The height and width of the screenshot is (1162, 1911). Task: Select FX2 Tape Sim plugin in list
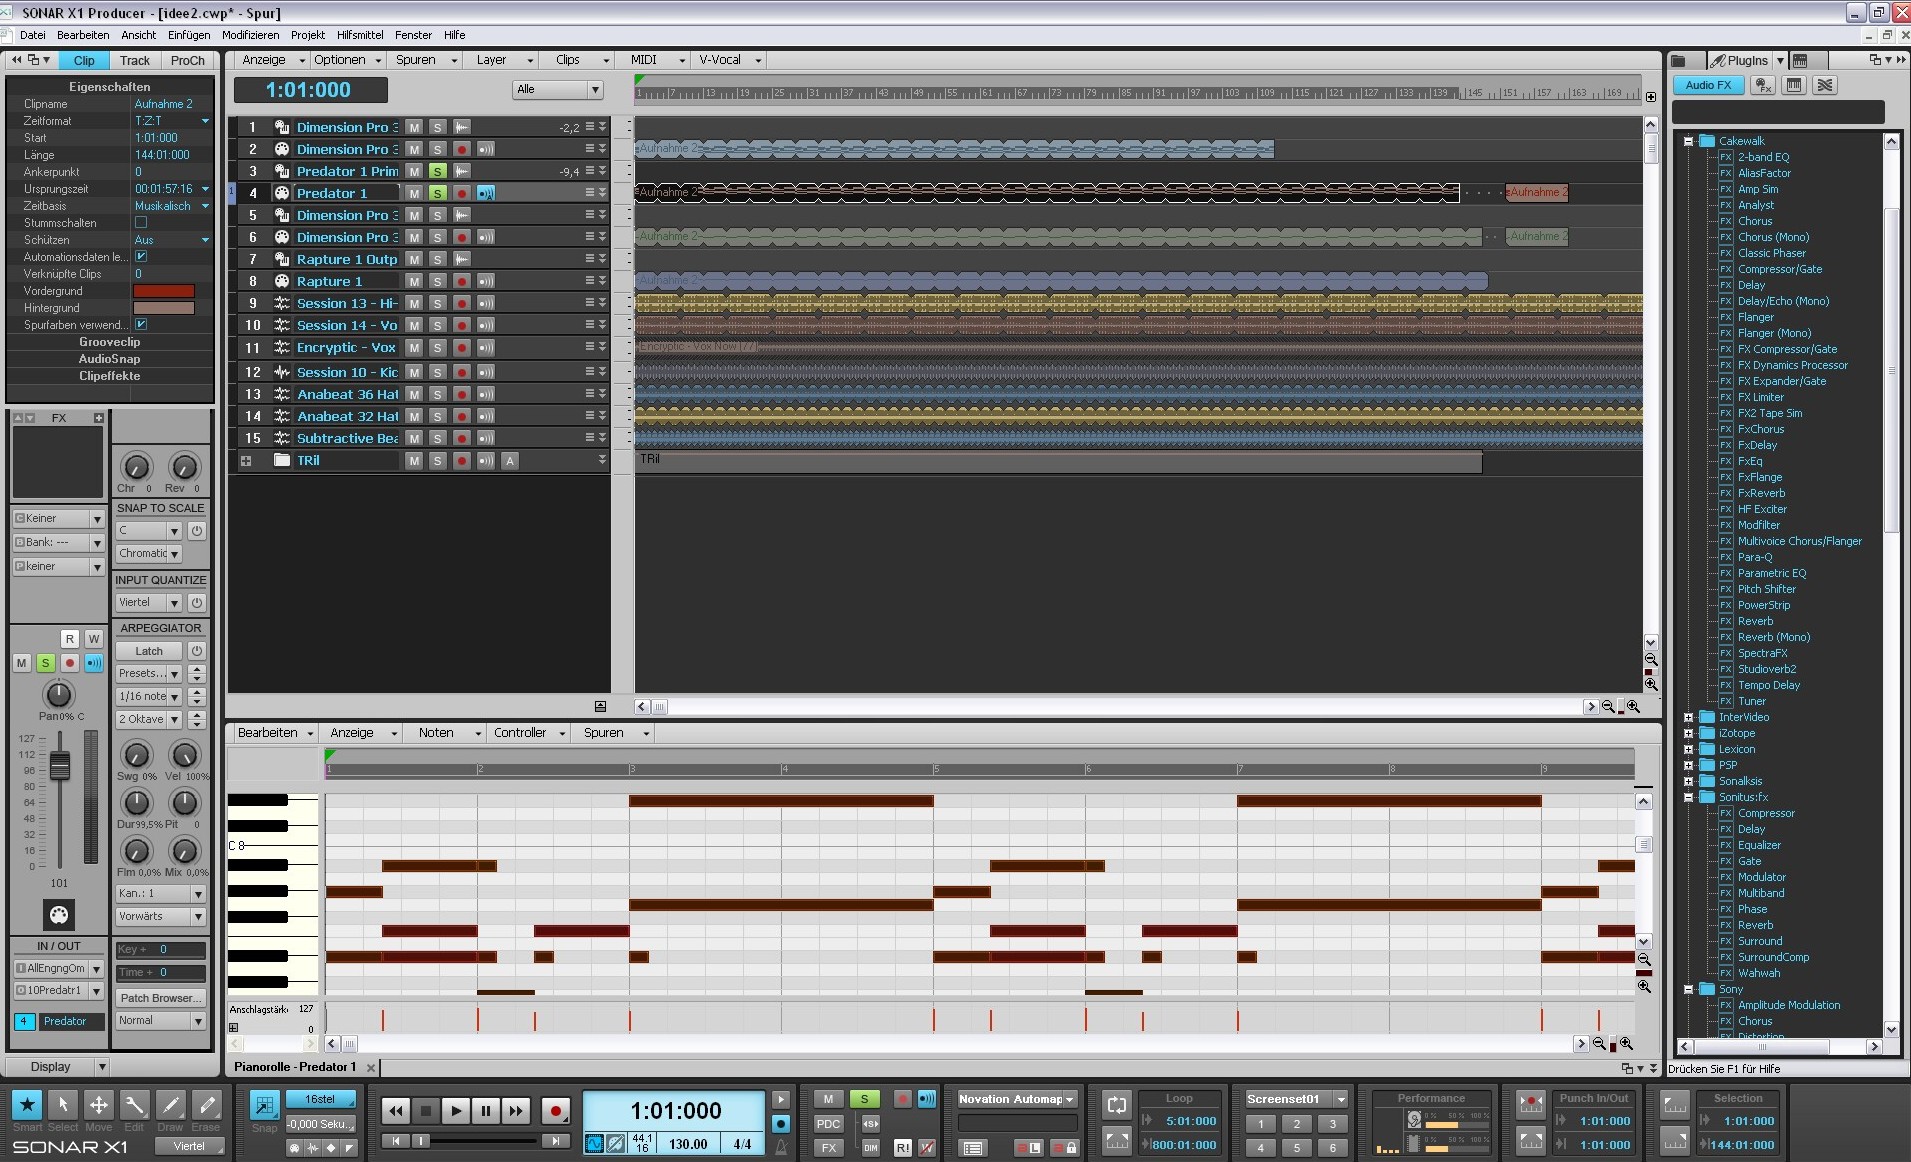pos(1769,413)
